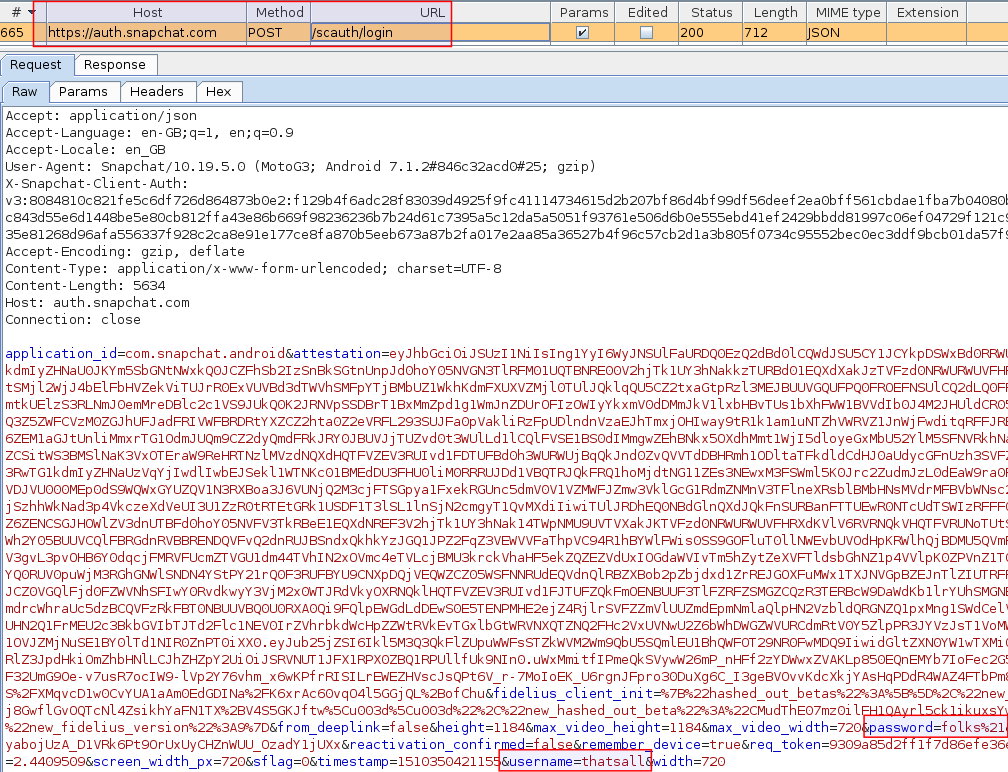The height and width of the screenshot is (772, 1008).
Task: Switch to the Response tab
Action: pos(114,65)
